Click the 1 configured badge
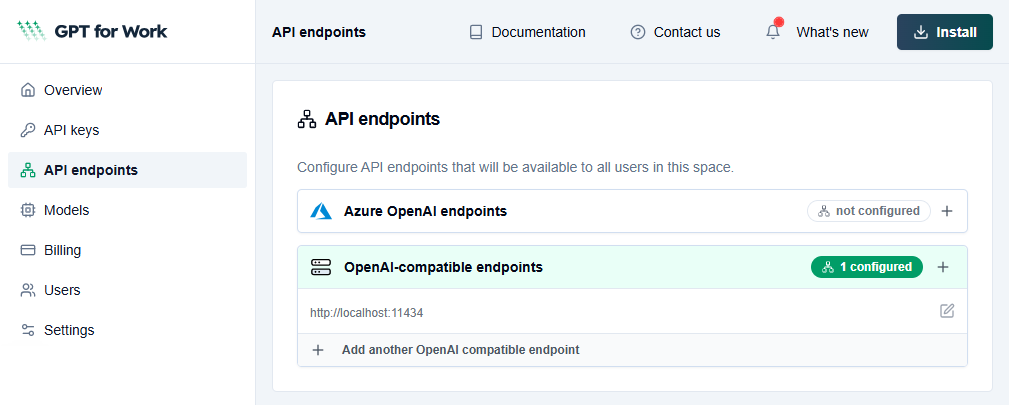The width and height of the screenshot is (1009, 405). pyautogui.click(x=867, y=267)
